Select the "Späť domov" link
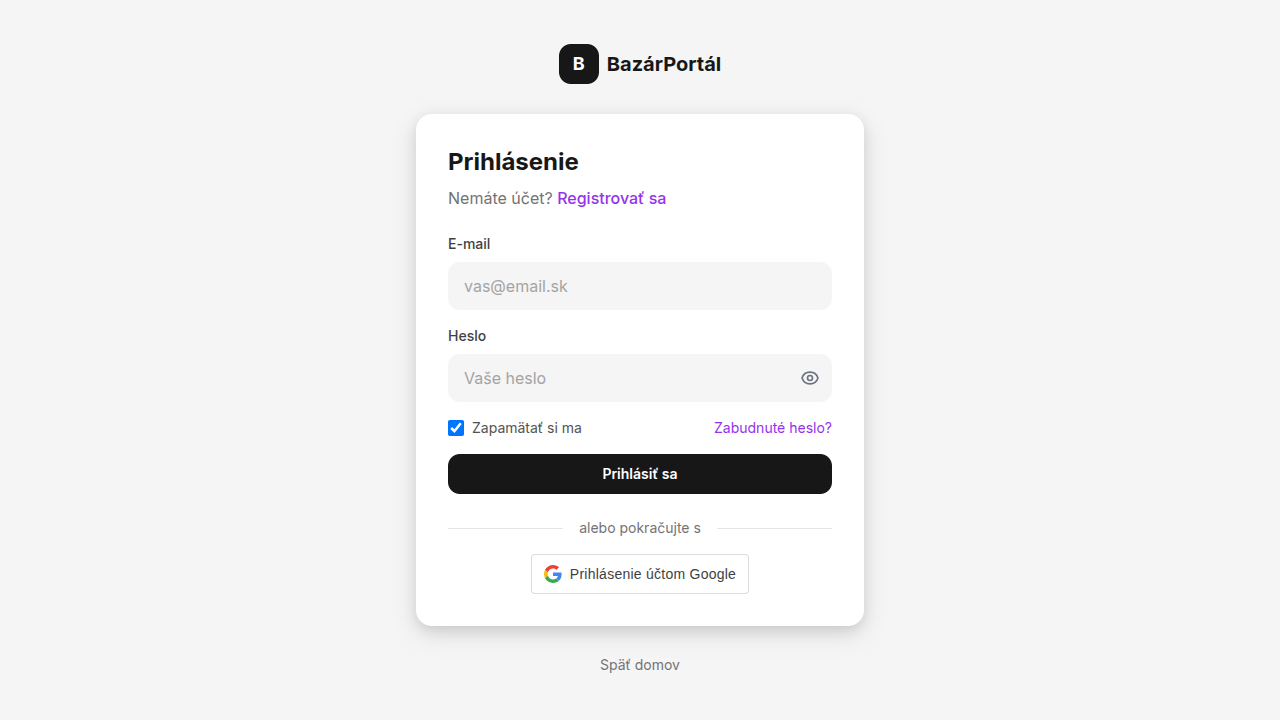Screen dimensions: 1280x720 click(x=639, y=664)
